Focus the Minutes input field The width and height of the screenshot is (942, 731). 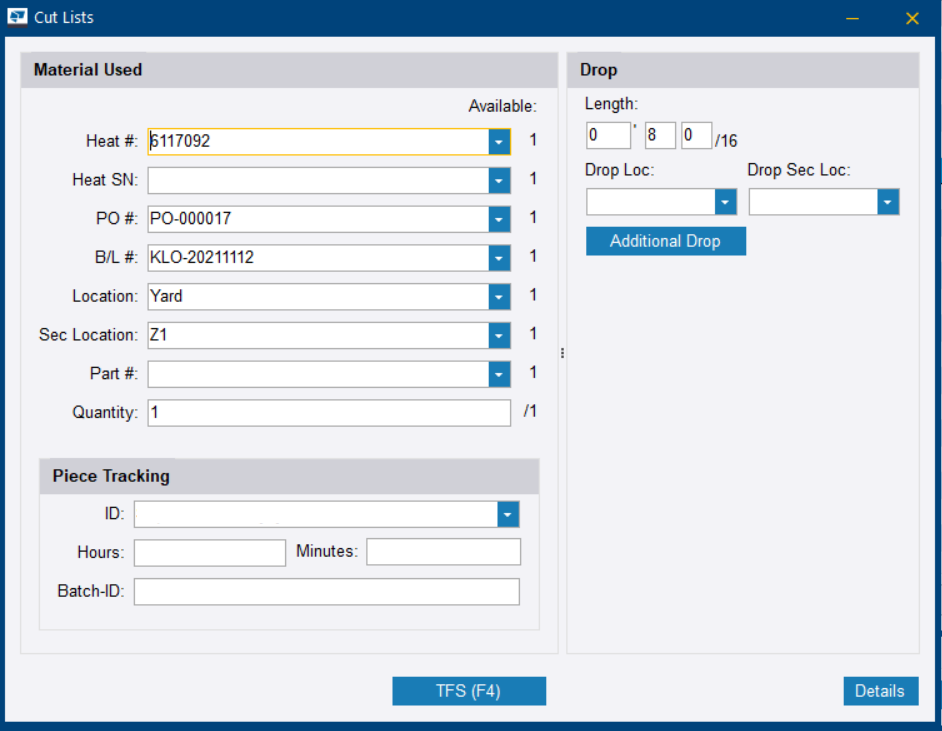(x=443, y=551)
